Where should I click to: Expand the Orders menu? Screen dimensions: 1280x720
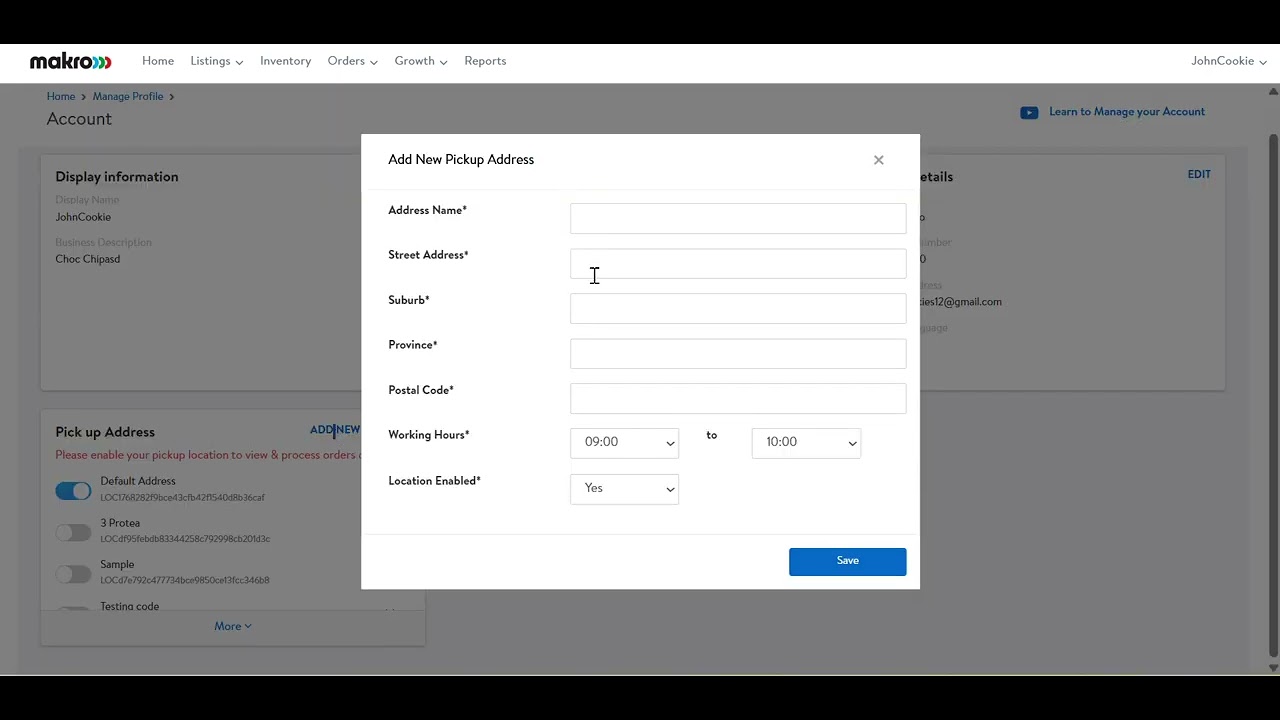pyautogui.click(x=353, y=61)
